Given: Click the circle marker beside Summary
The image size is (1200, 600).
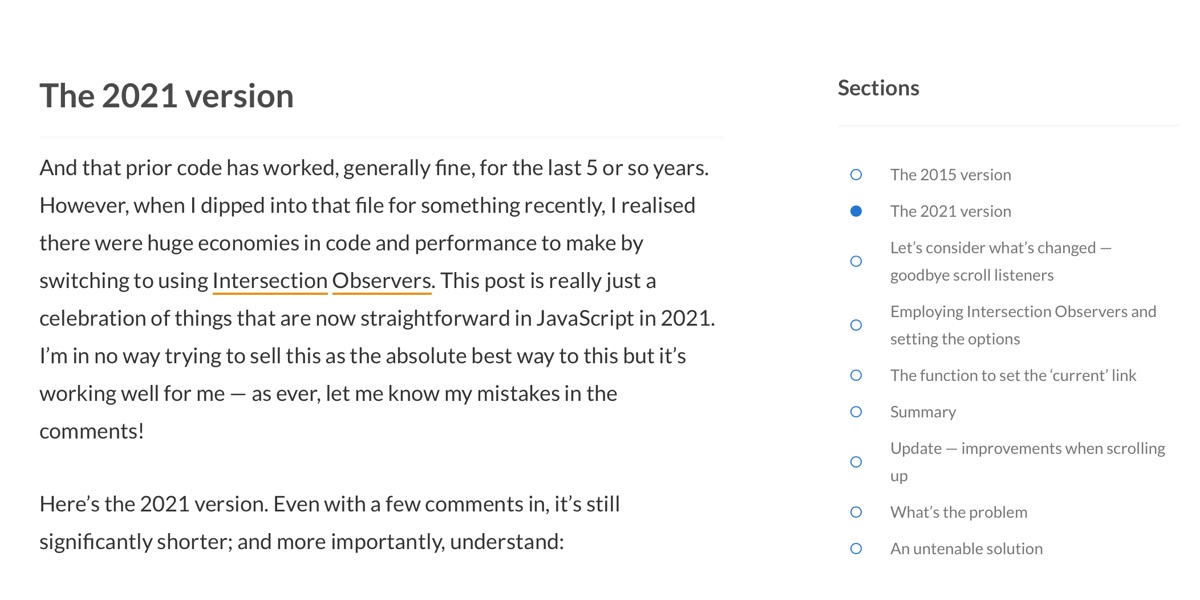Looking at the screenshot, I should click(x=856, y=412).
